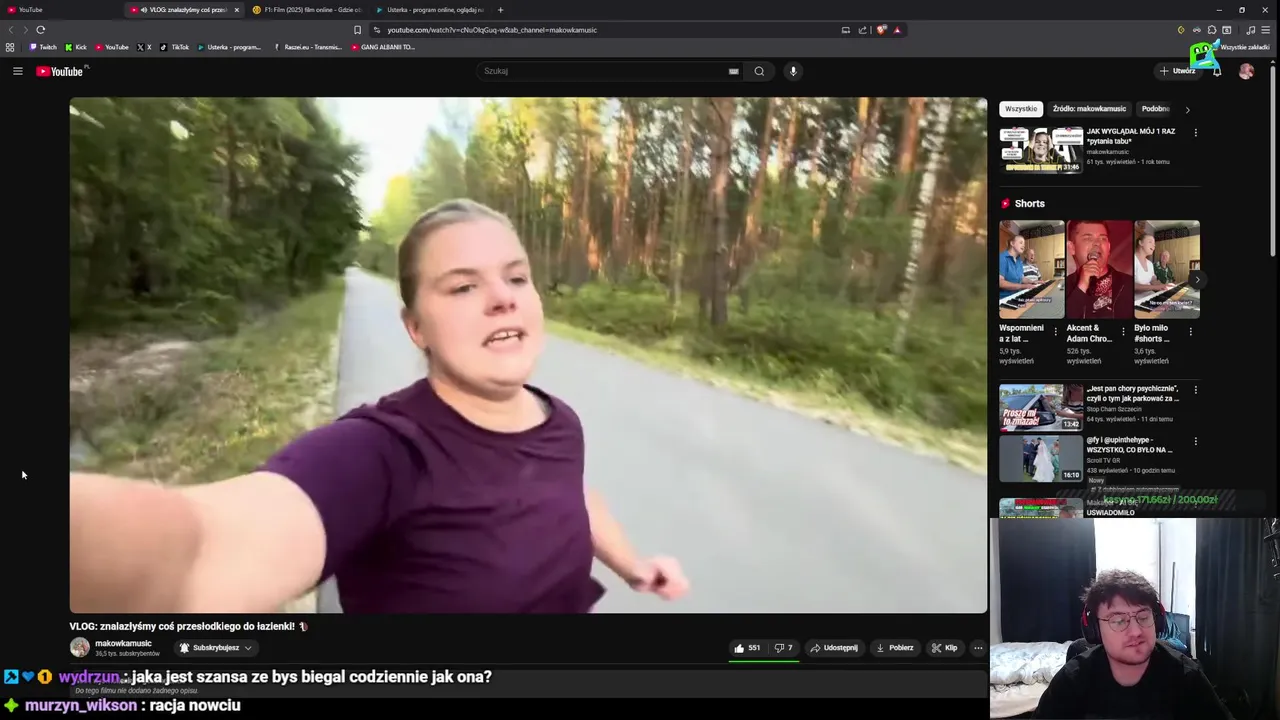Open options for 'Jest pan chory psychicznie' video

point(1195,389)
